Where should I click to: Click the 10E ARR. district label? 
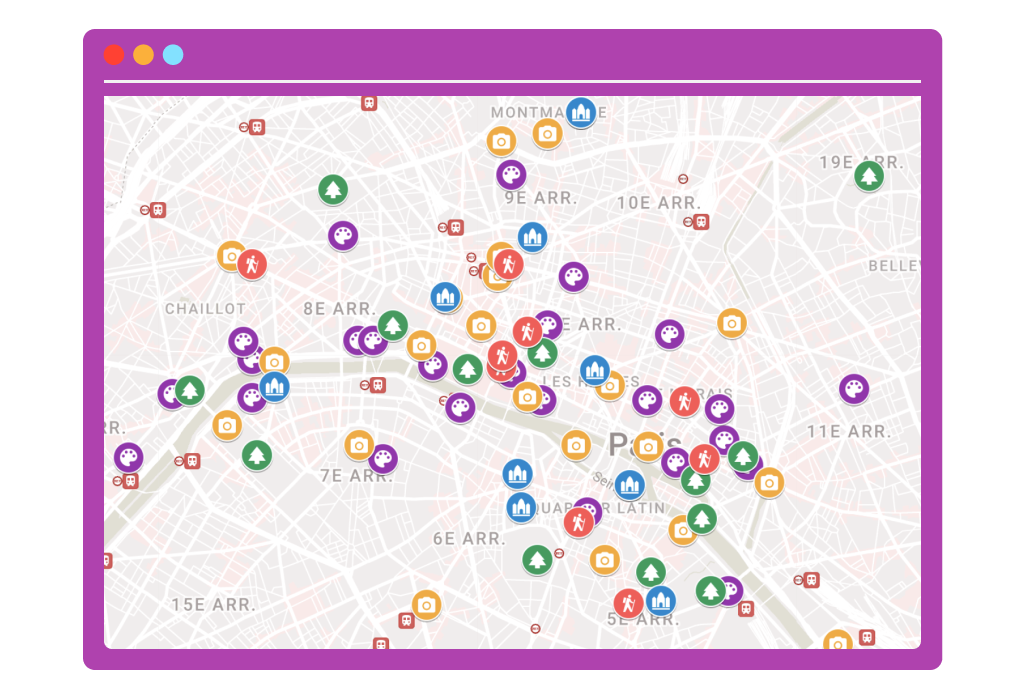click(659, 203)
